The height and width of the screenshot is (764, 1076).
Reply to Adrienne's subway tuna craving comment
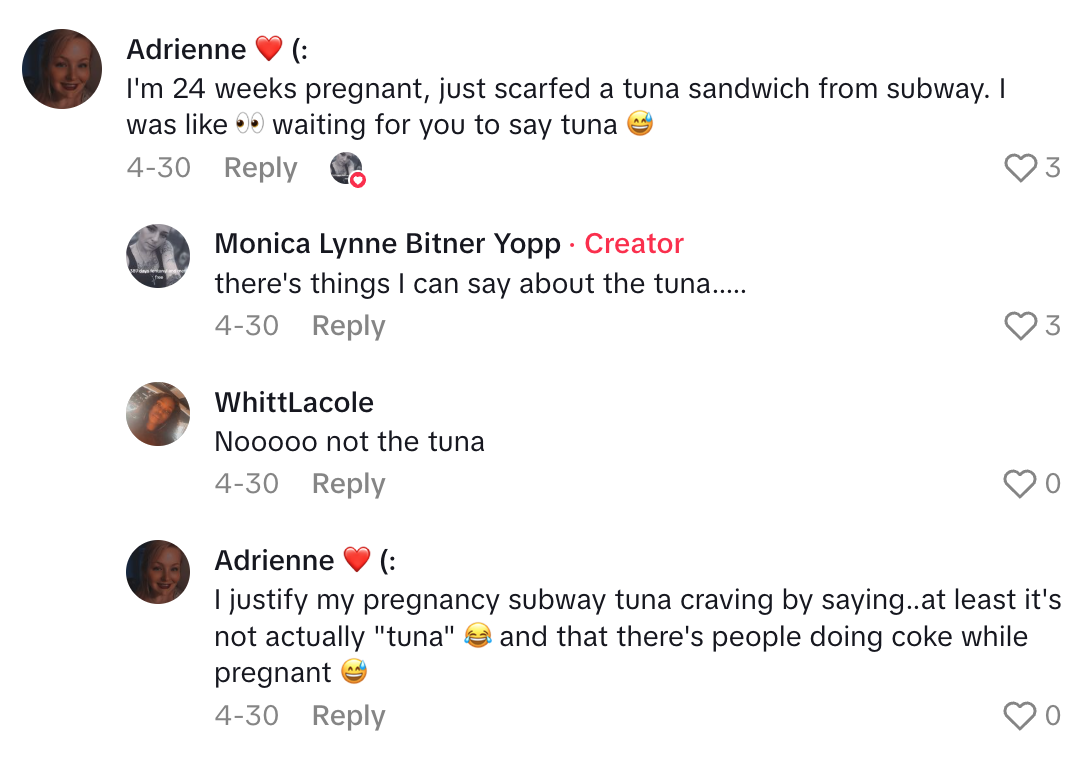pyautogui.click(x=348, y=716)
